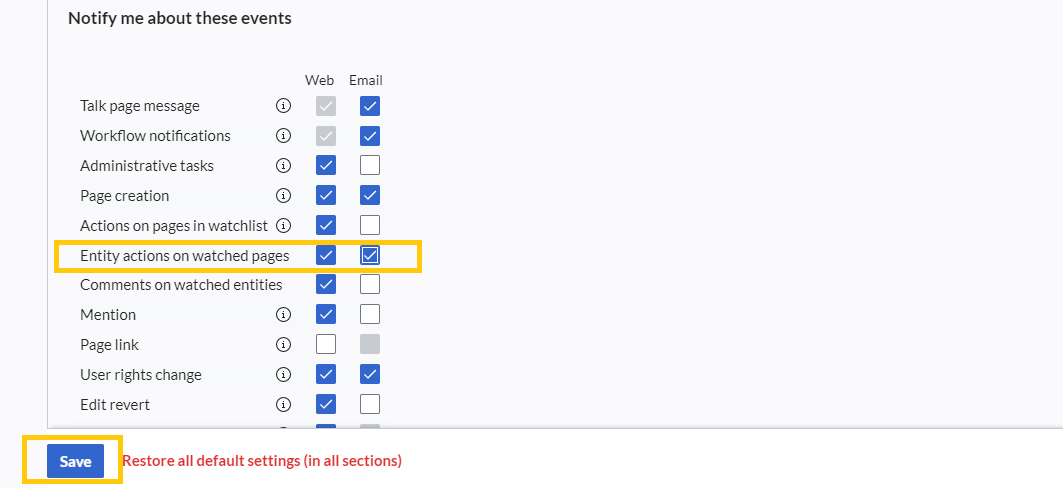Enable Email for Administrative tasks
Screen dimensions: 1063x488
[369, 165]
